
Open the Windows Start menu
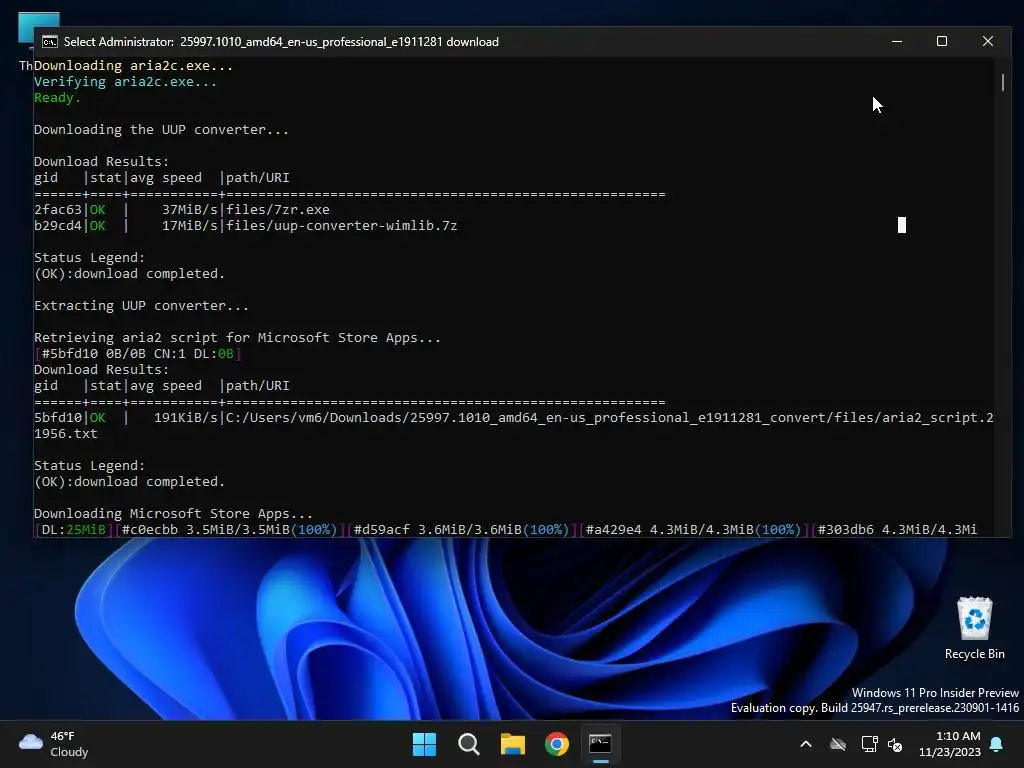[424, 744]
